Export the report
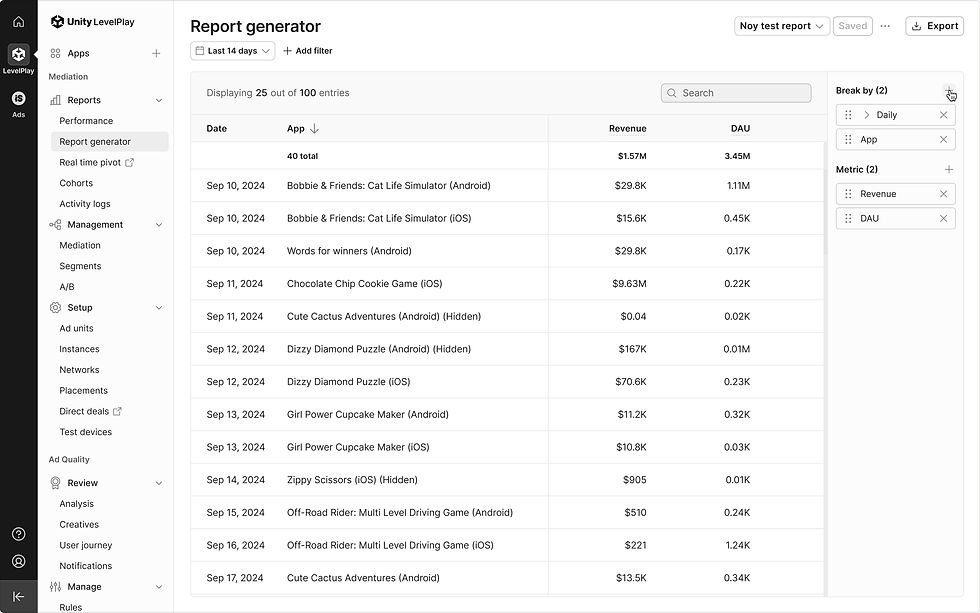The image size is (980, 613). coord(934,26)
